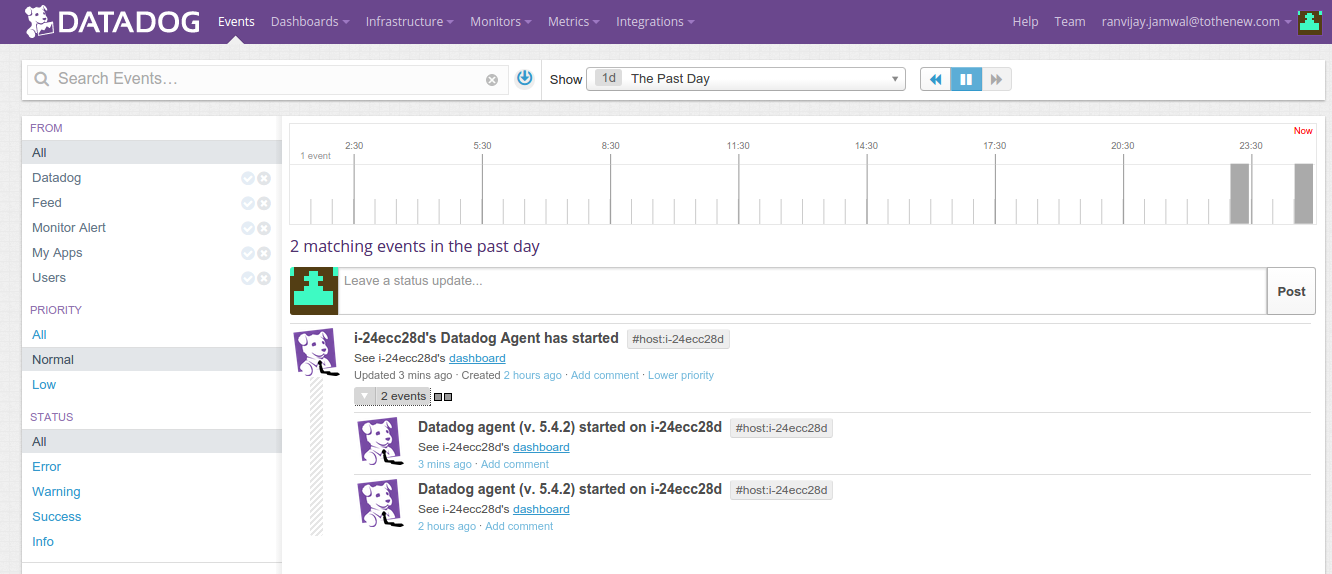Click the Datadog icon of the 2 hours ago event

(381, 504)
